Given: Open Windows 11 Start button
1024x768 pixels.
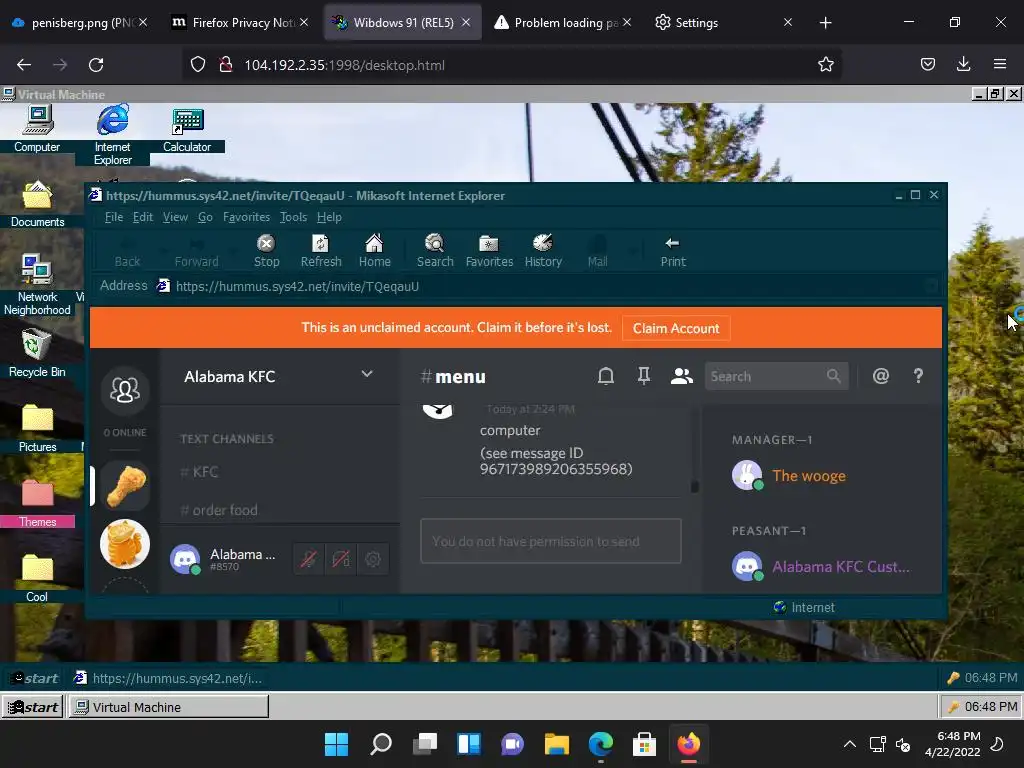Looking at the screenshot, I should [336, 744].
